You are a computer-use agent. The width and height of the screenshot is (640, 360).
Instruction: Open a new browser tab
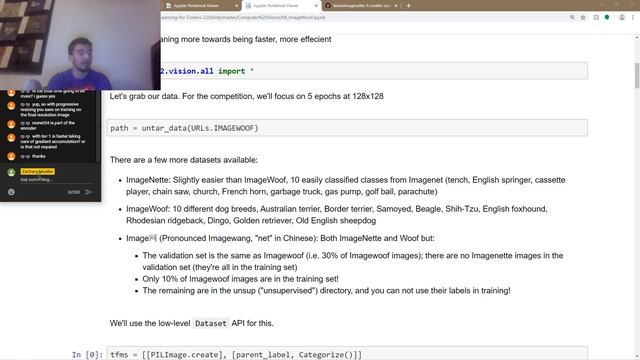(408, 6)
